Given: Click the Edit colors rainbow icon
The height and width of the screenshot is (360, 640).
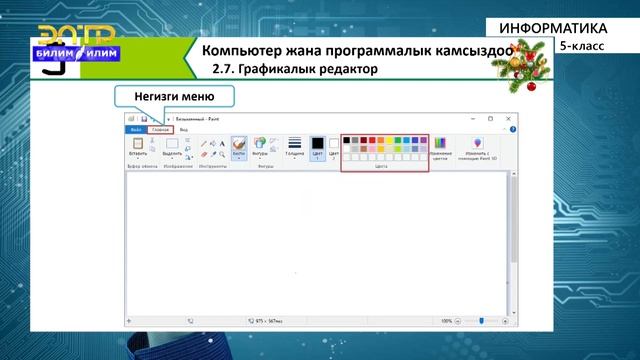Looking at the screenshot, I should tap(440, 143).
